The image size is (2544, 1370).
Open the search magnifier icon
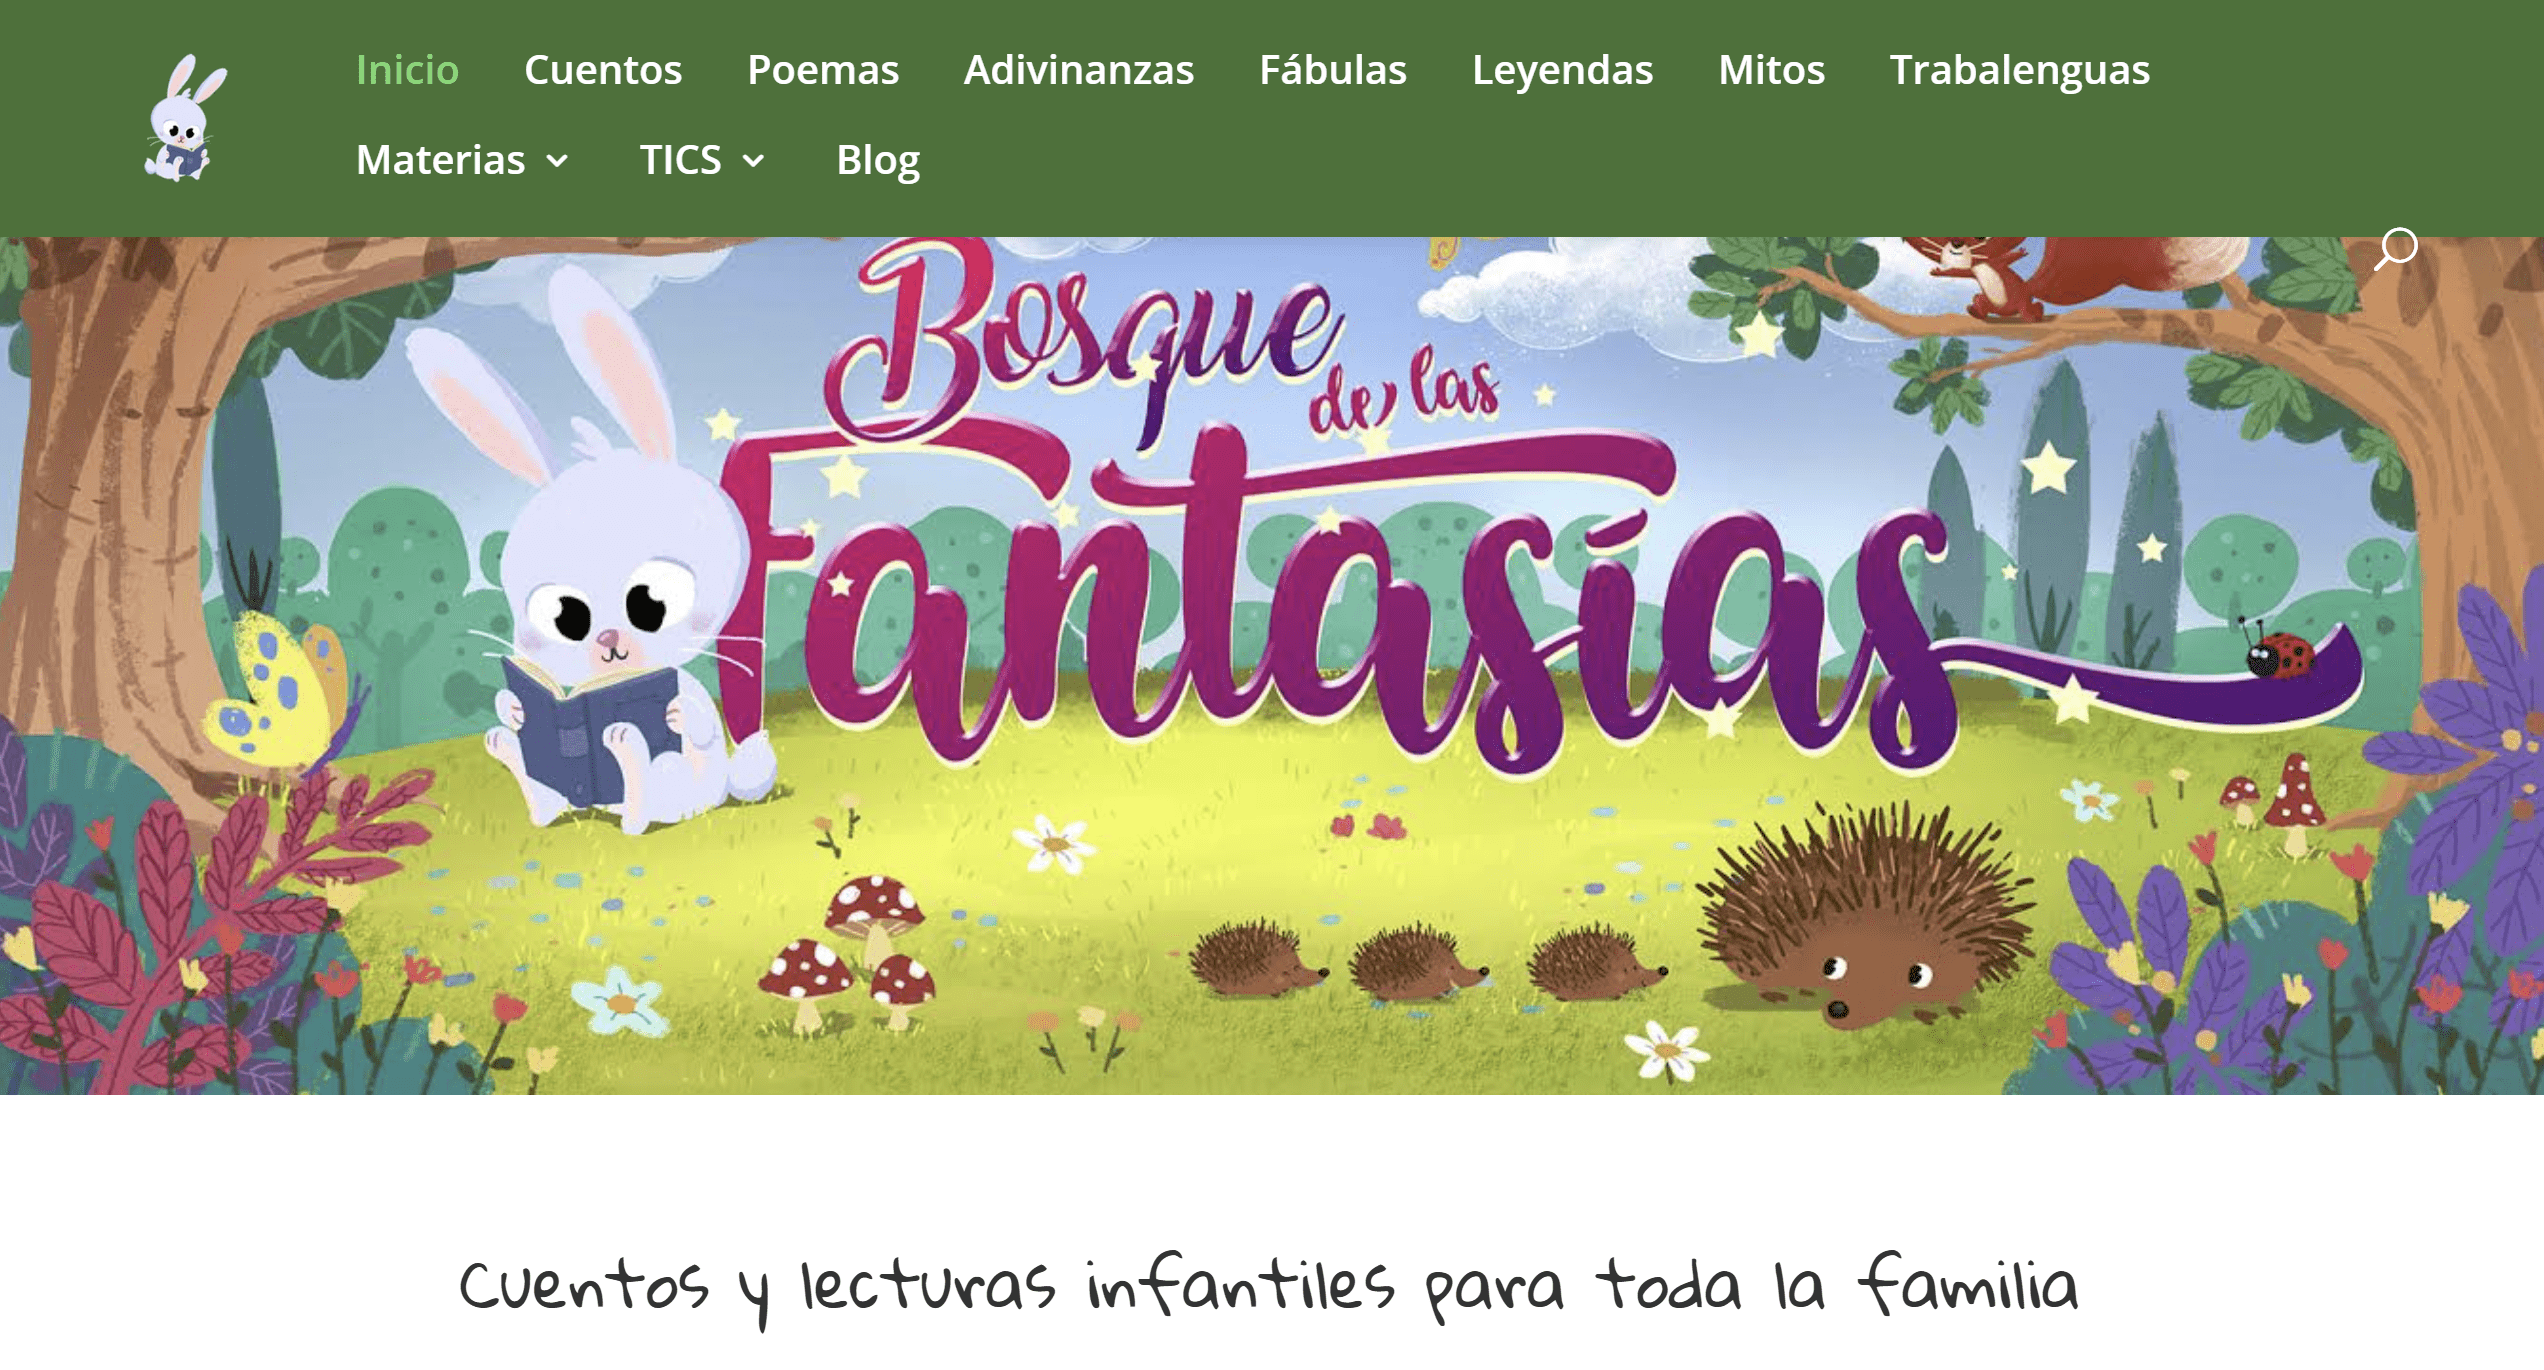pos(2396,249)
